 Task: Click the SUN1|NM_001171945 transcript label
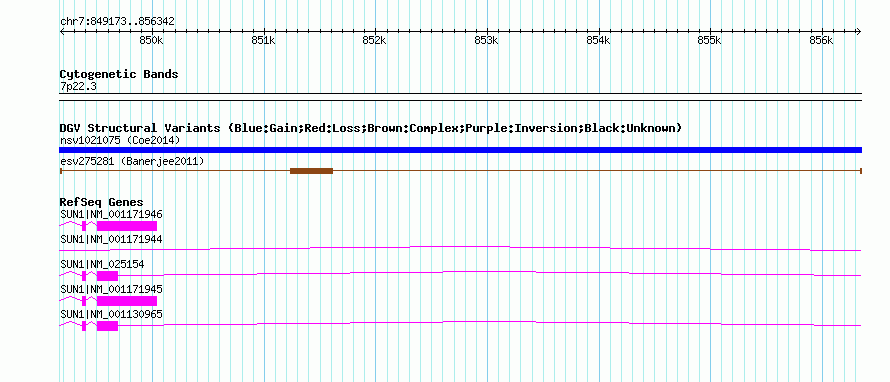pyautogui.click(x=111, y=289)
